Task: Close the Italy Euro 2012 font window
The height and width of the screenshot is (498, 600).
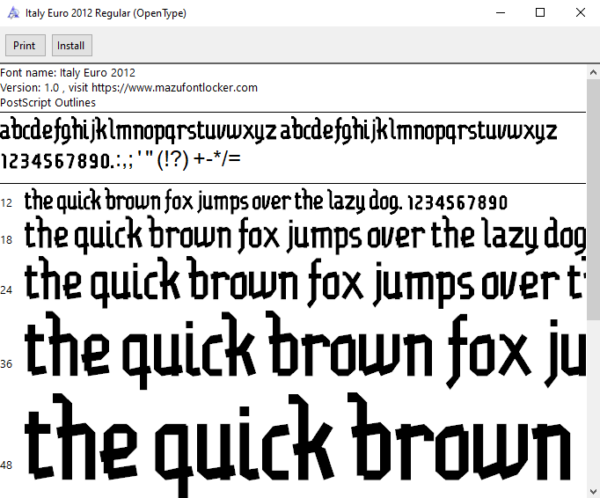Action: [x=580, y=13]
